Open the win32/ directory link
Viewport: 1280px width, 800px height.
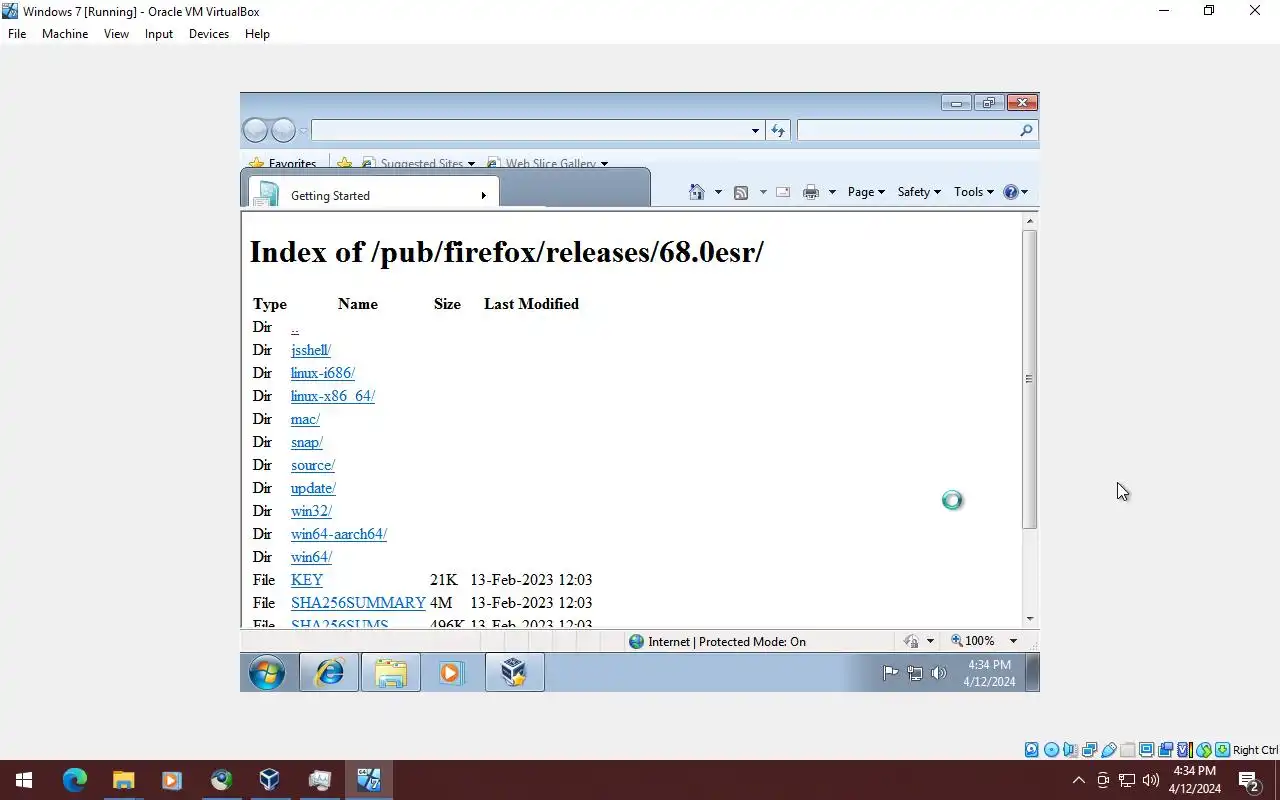[x=311, y=511]
